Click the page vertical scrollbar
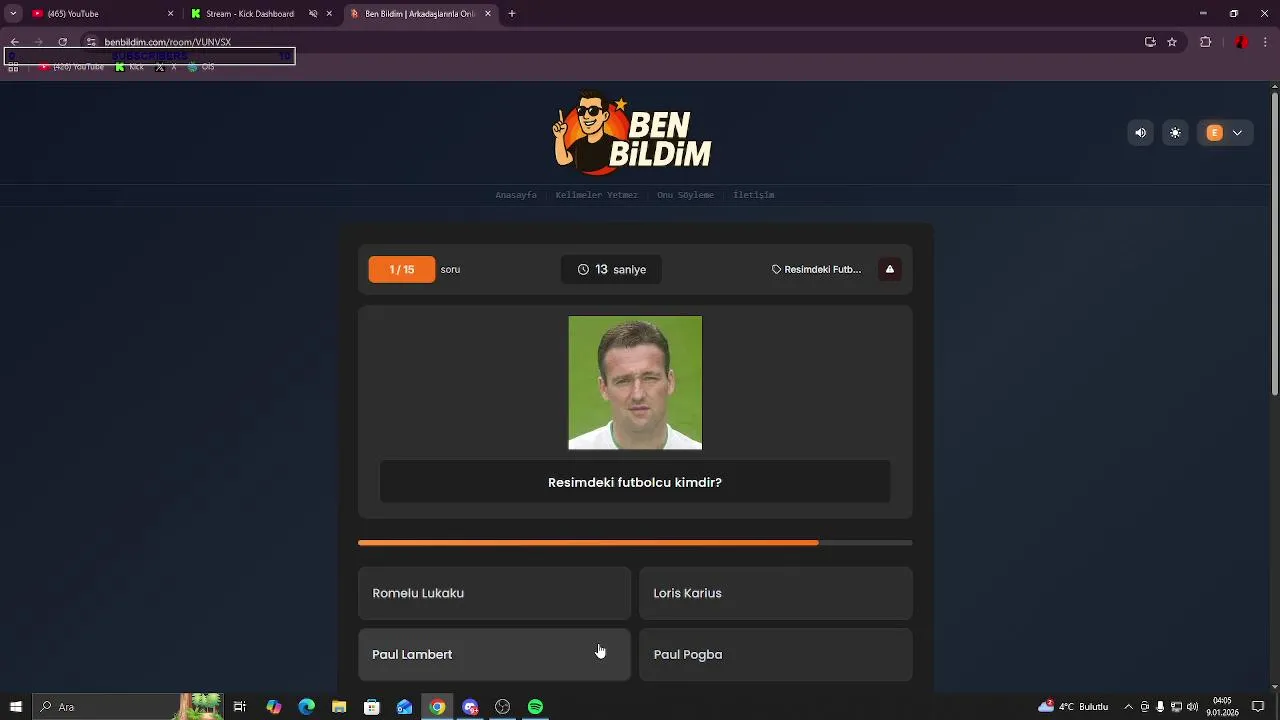This screenshot has width=1280, height=720. coord(1274,245)
